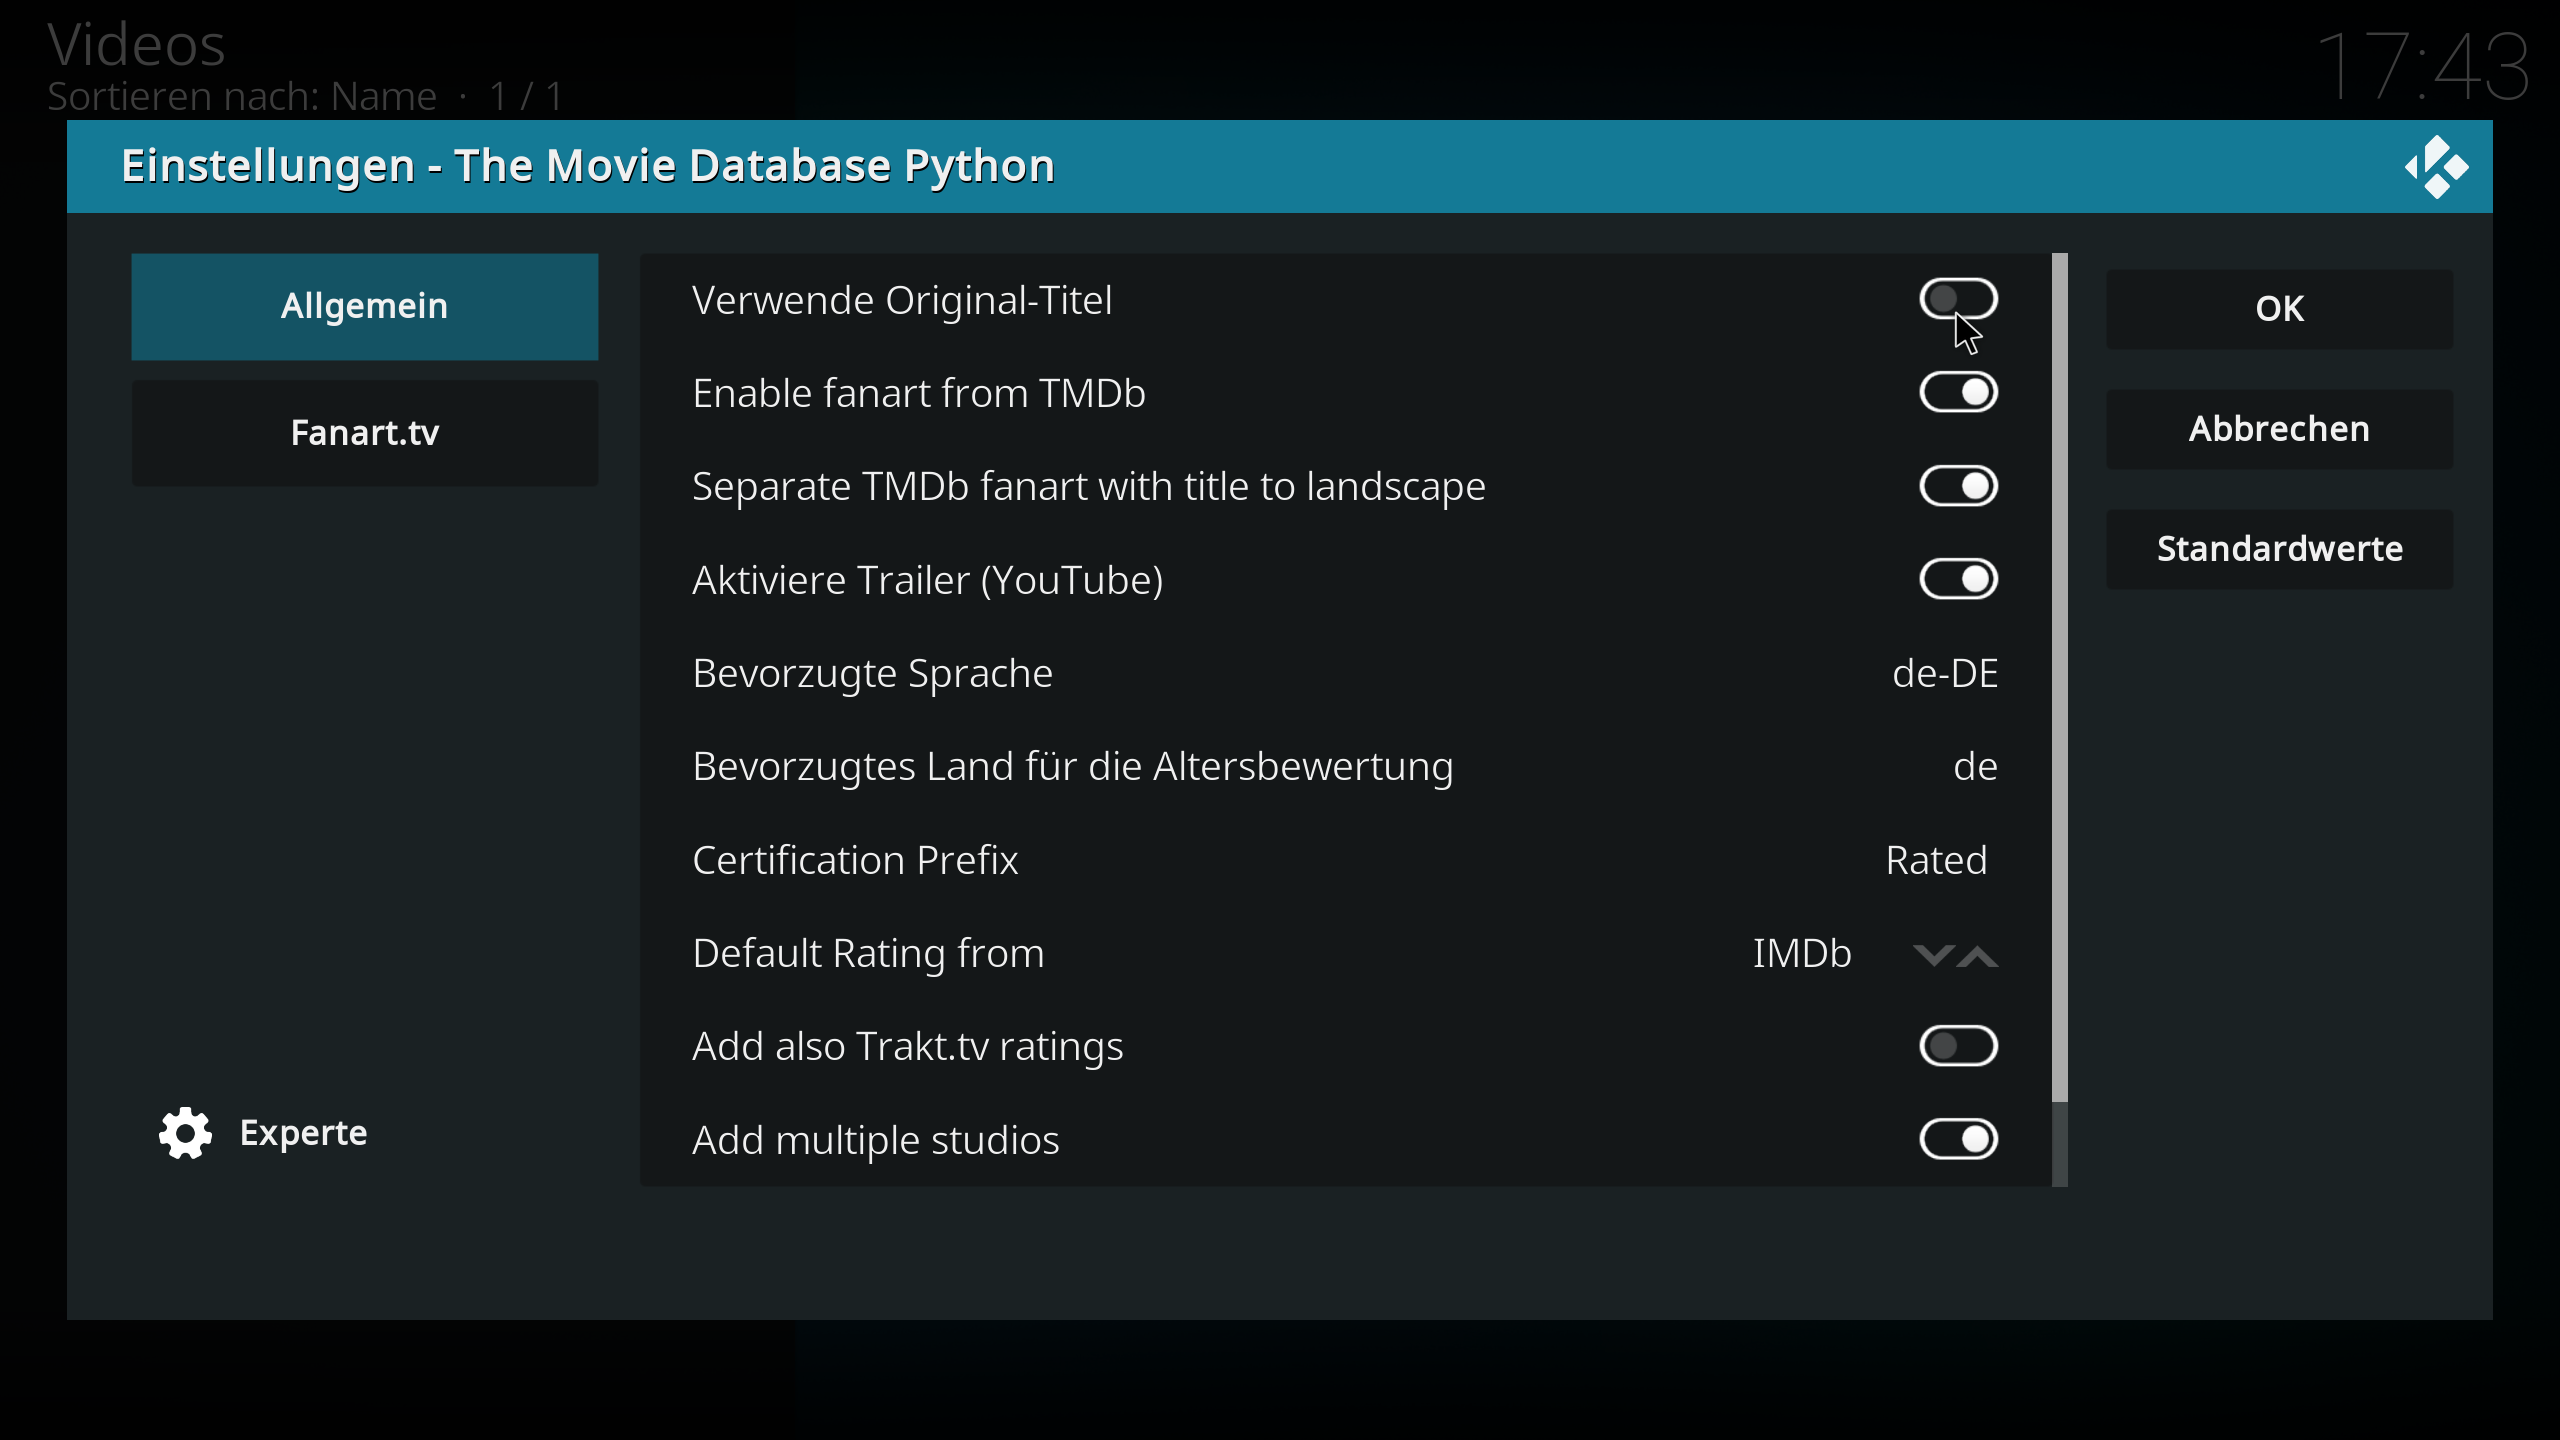Click the Experte settings gear icon

[185, 1133]
